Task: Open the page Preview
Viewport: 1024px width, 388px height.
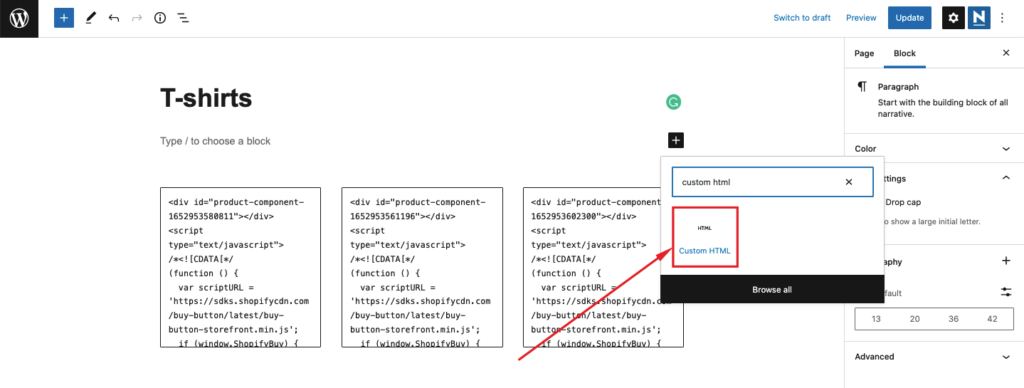Action: 861,18
